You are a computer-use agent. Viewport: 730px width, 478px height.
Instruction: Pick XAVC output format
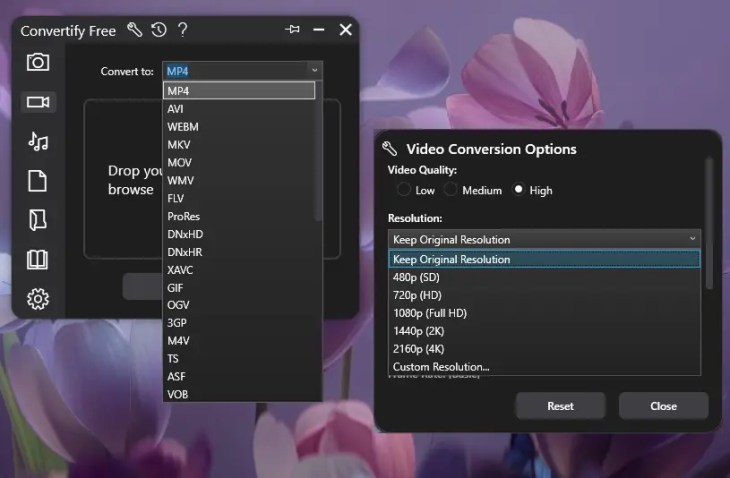(239, 270)
